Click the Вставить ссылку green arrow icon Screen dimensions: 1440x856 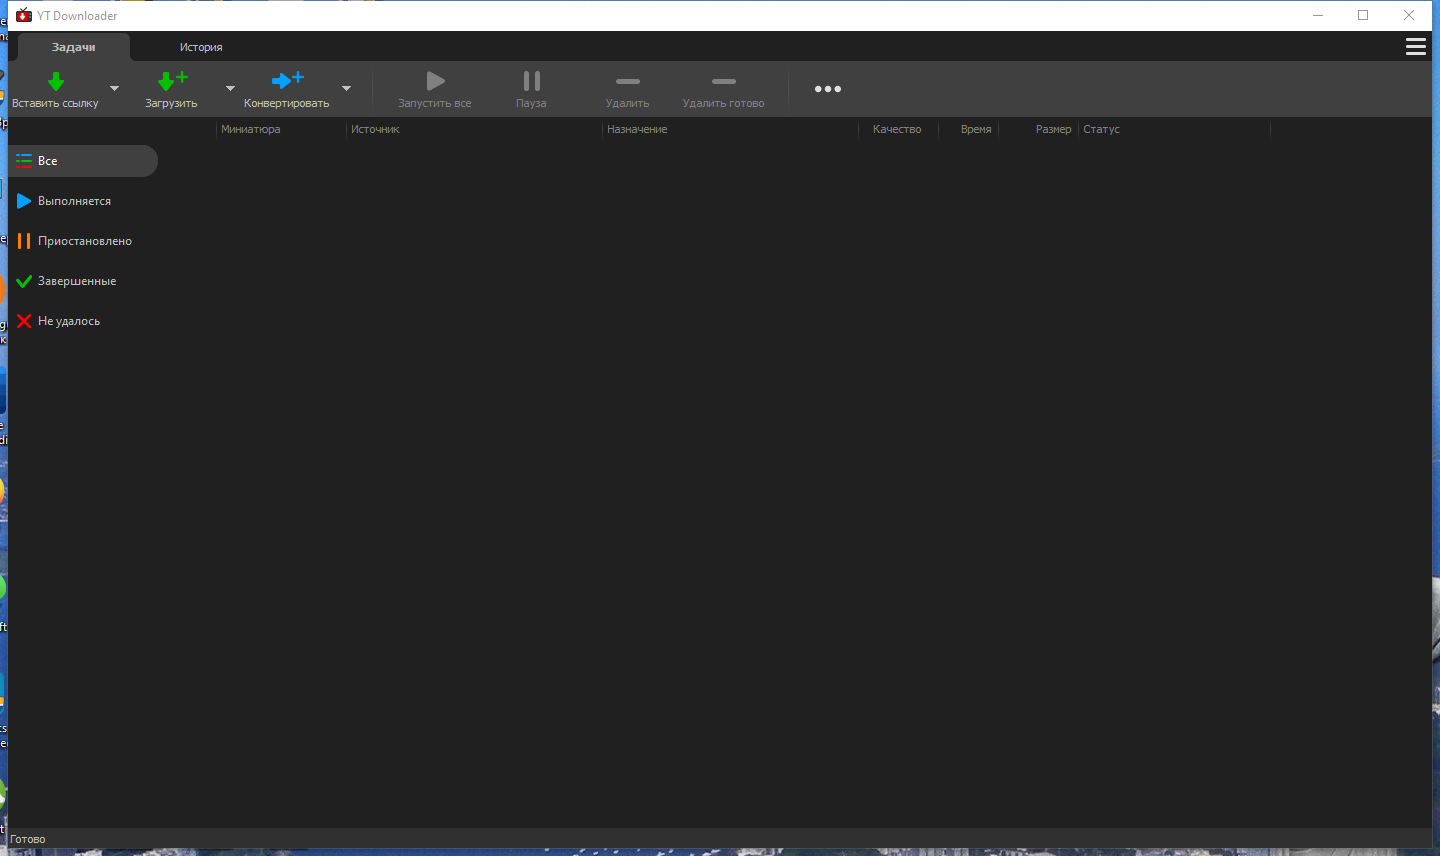[x=56, y=81]
